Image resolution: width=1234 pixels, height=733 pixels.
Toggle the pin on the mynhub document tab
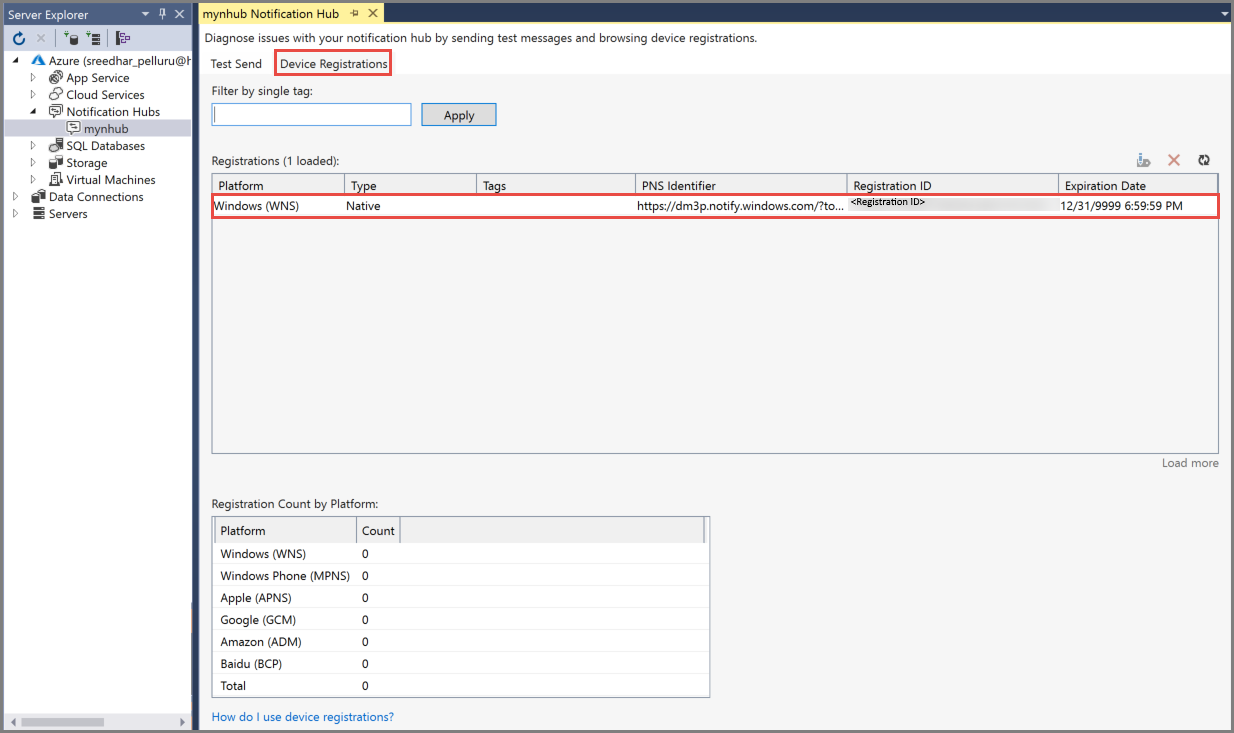pyautogui.click(x=355, y=13)
